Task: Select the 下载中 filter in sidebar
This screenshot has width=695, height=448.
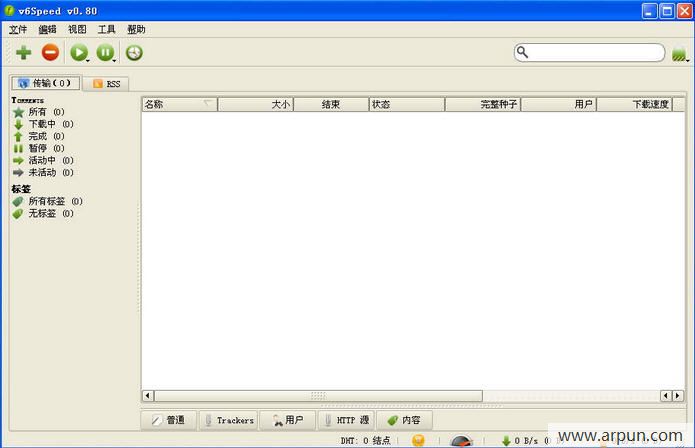Action: (43, 124)
